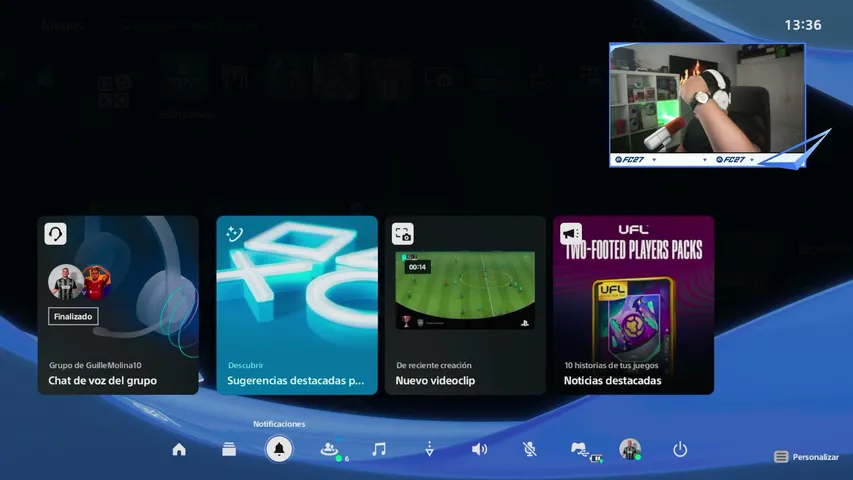853x480 pixels.
Task: Click the sparkle Descubrir icon
Action: [x=234, y=234]
